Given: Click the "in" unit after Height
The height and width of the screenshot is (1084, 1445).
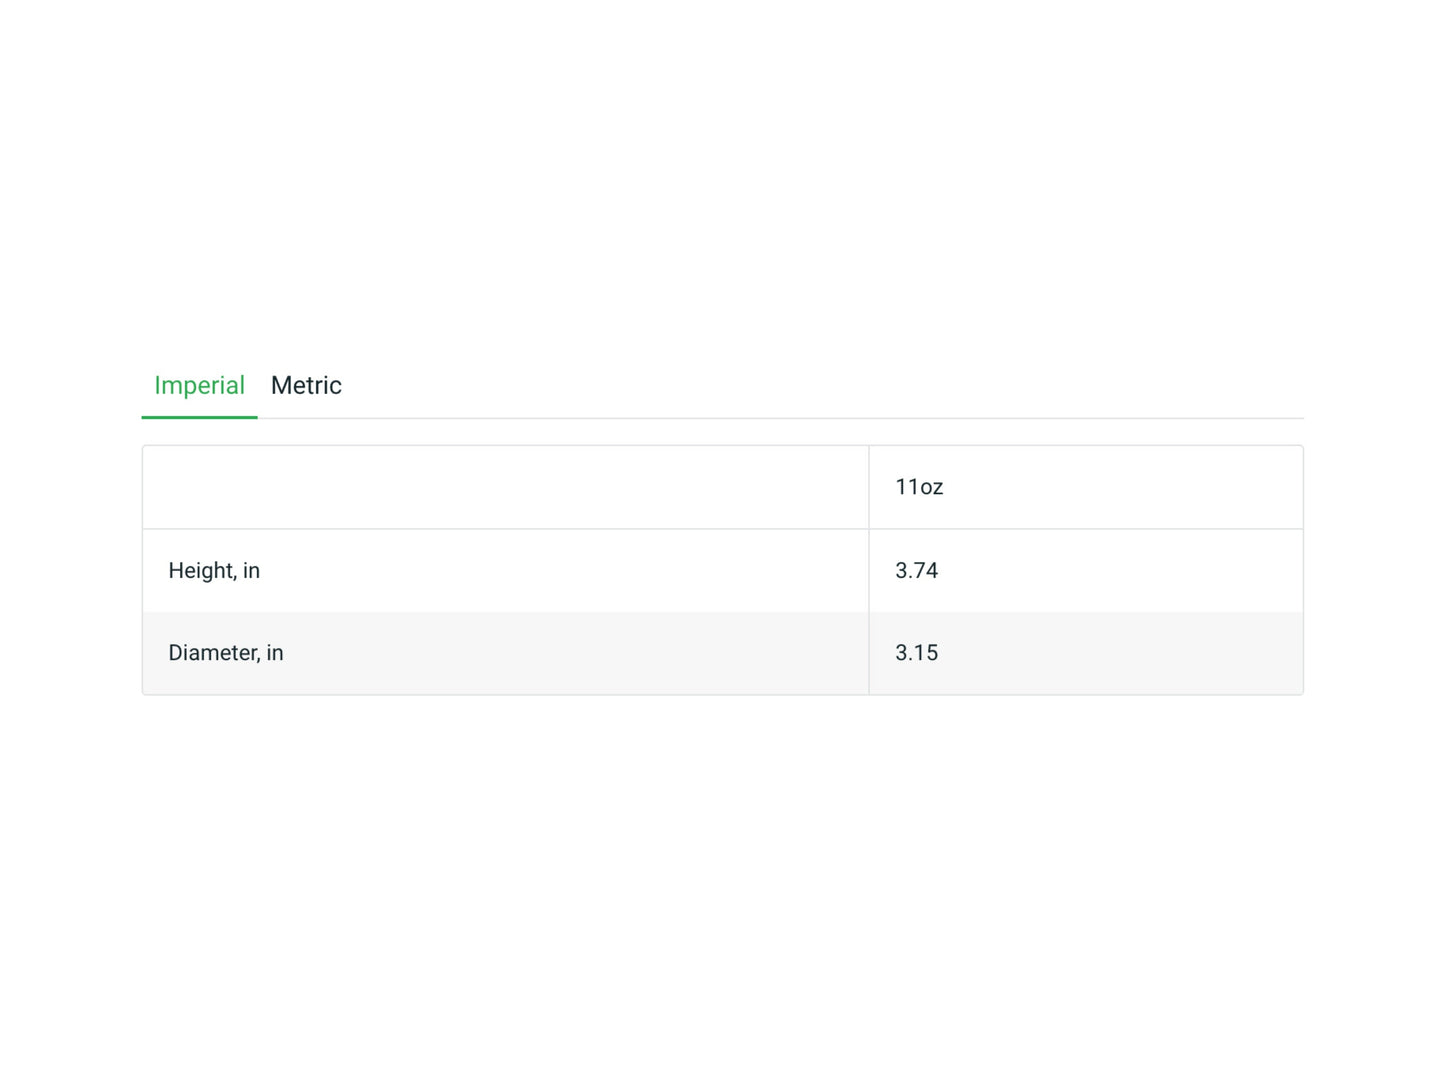Looking at the screenshot, I should pos(251,571).
